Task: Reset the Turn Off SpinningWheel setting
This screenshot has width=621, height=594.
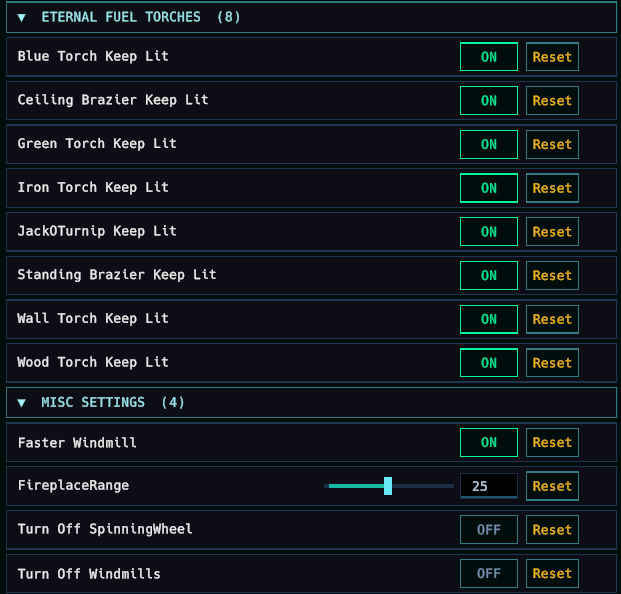Action: click(552, 530)
